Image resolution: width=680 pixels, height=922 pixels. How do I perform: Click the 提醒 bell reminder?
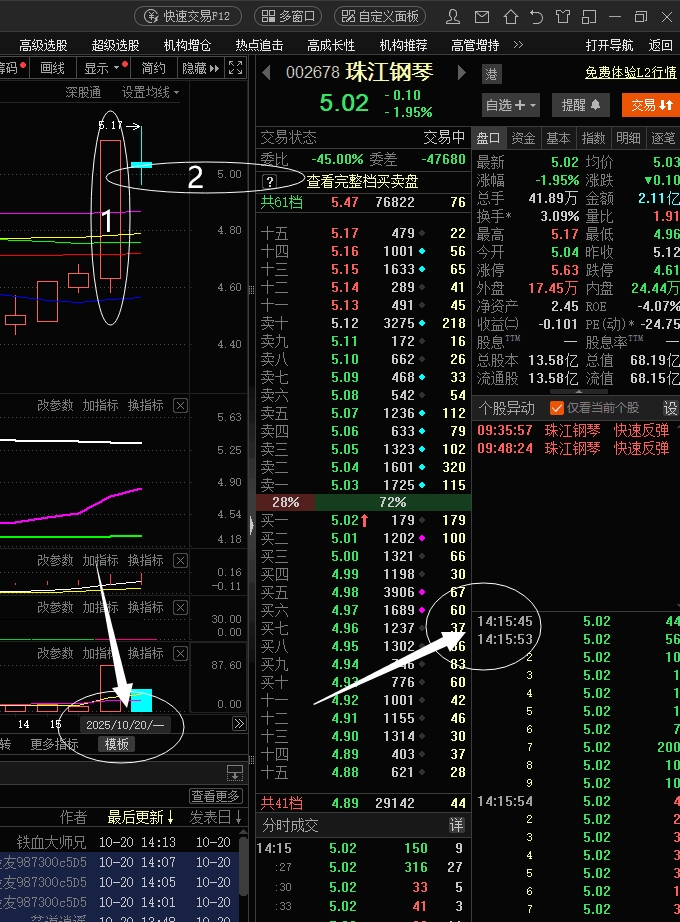[x=581, y=105]
